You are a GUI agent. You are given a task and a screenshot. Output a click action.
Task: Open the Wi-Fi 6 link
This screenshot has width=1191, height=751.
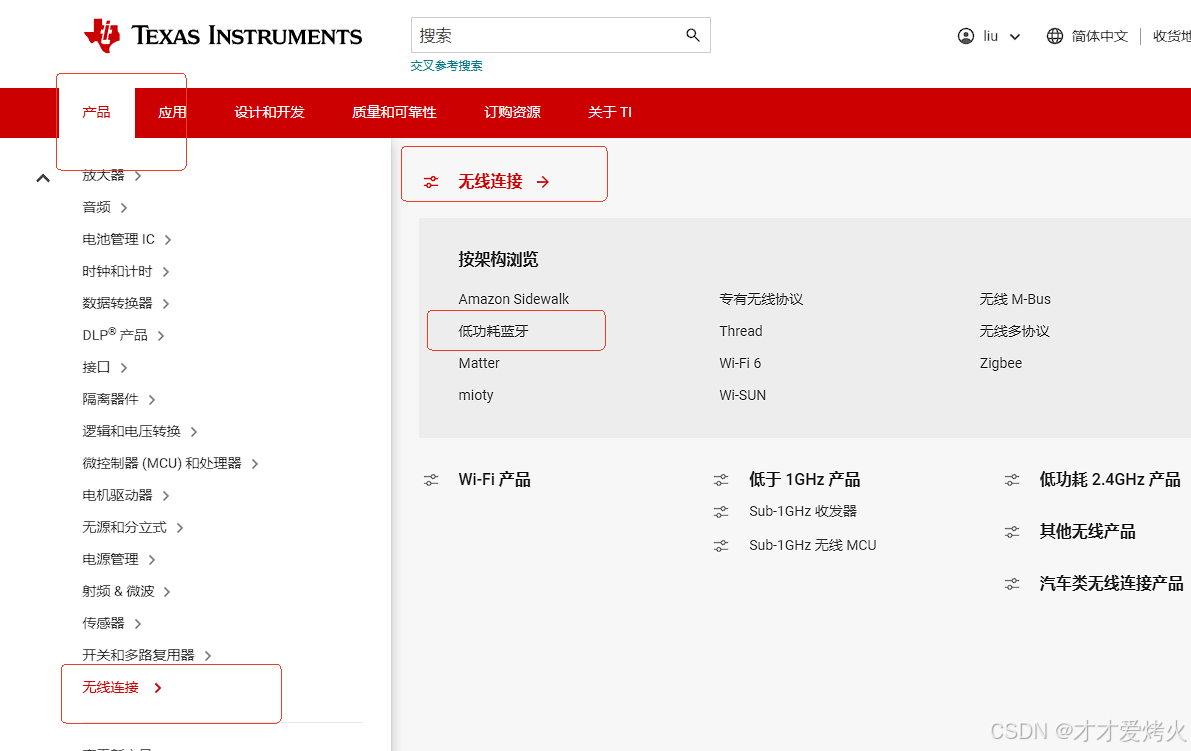coord(740,363)
